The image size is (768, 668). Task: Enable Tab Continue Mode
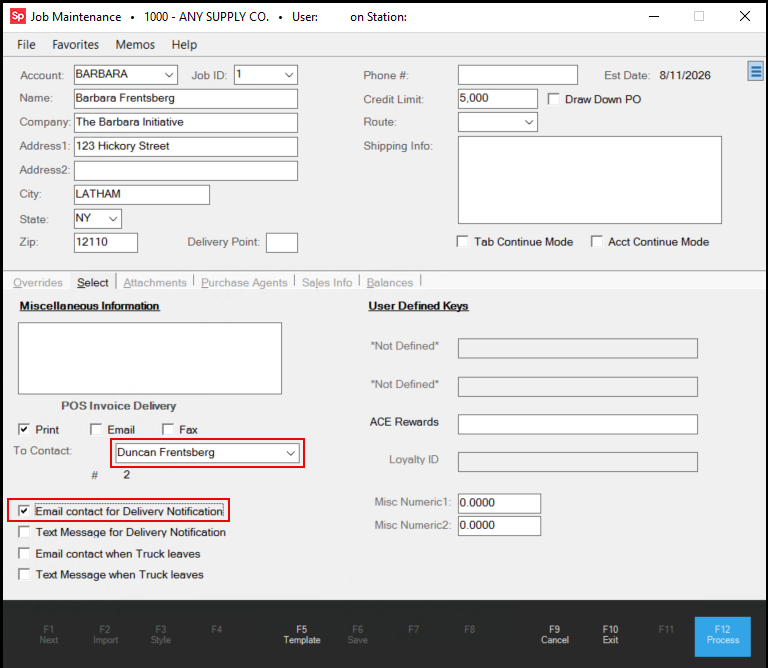tap(462, 242)
